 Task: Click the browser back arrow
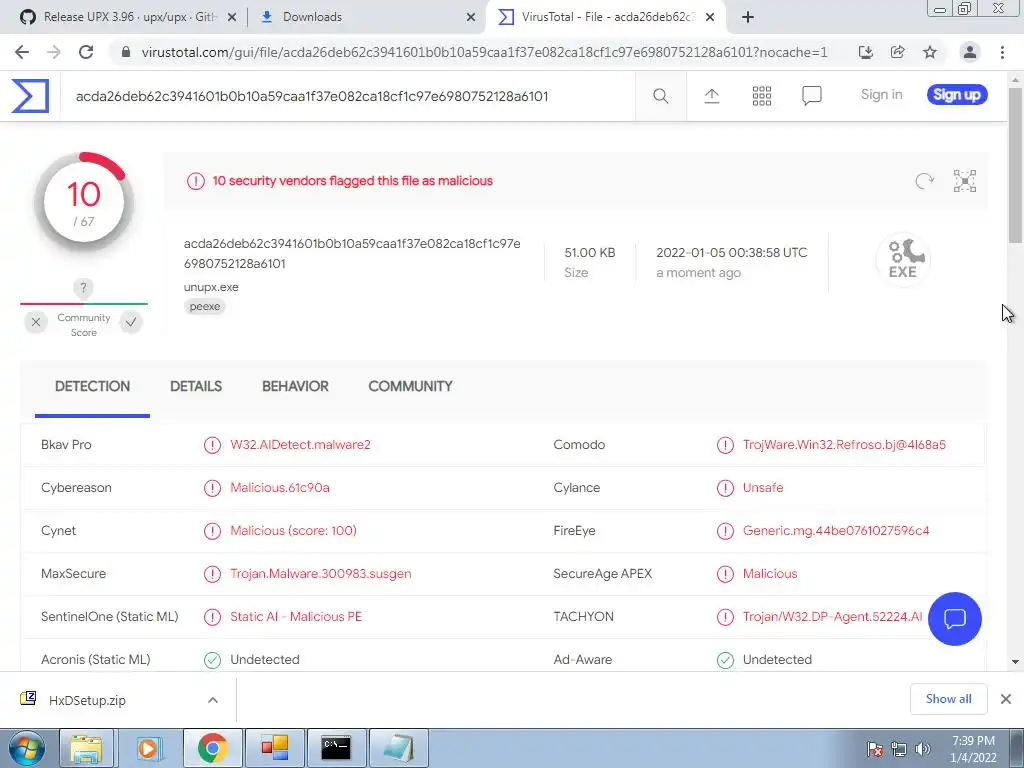pos(22,52)
